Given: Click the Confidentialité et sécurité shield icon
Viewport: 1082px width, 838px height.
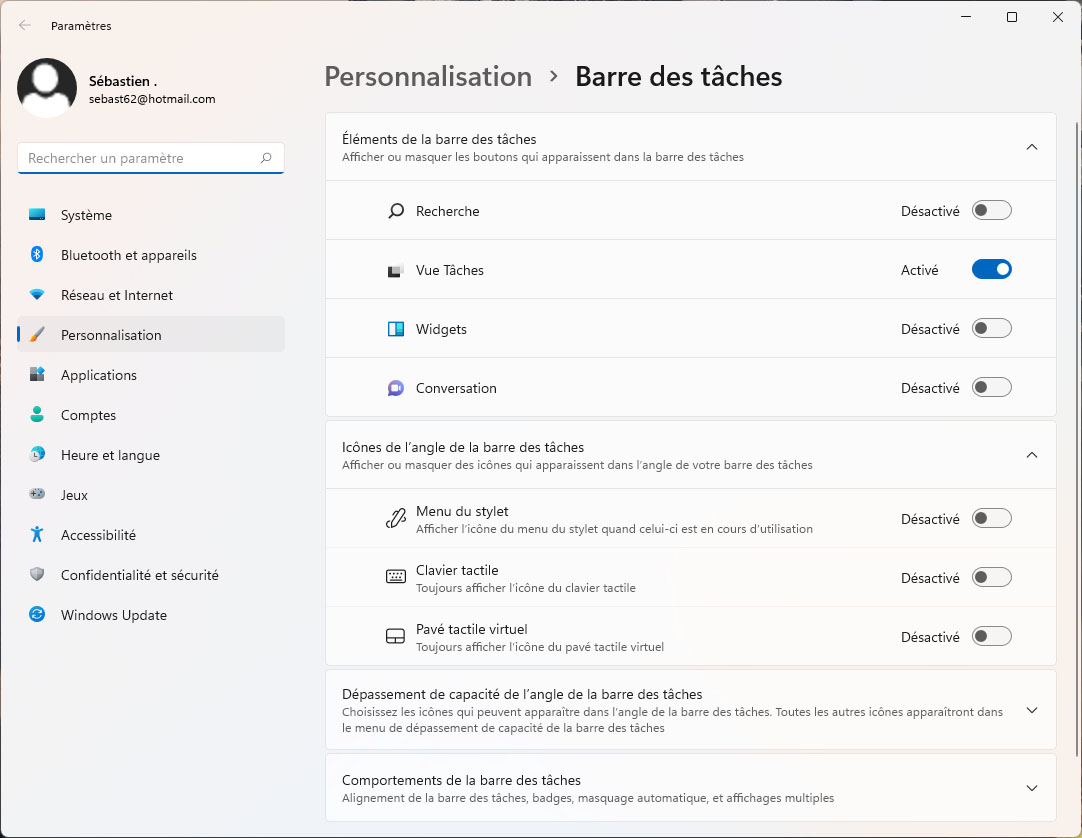Looking at the screenshot, I should click(x=37, y=575).
